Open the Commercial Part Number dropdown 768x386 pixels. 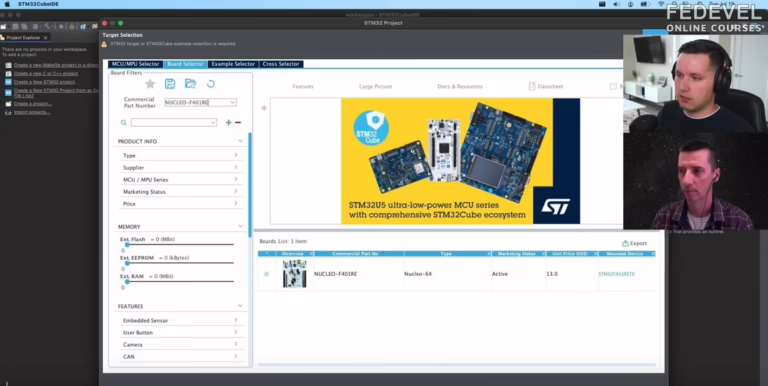(233, 102)
